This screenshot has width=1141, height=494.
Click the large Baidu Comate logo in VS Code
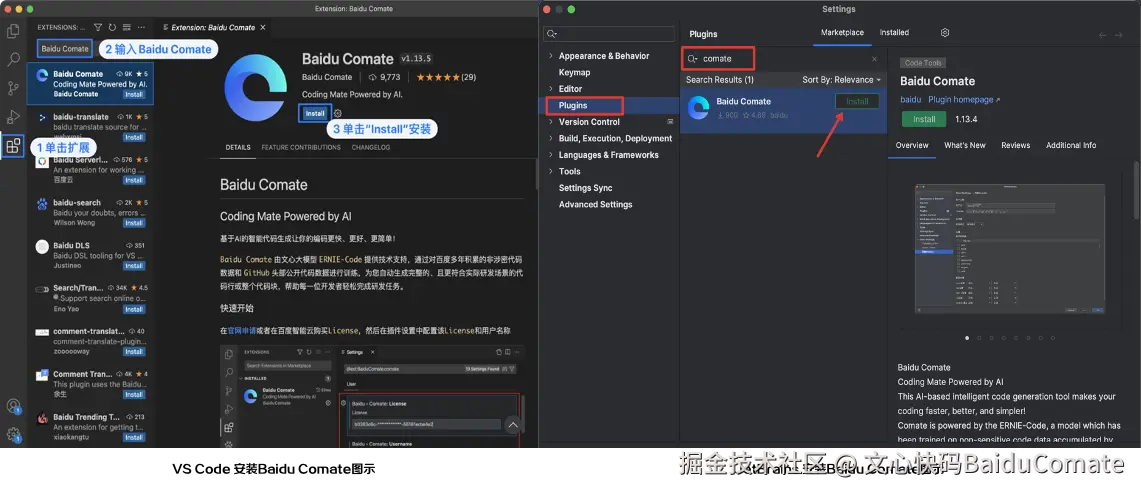click(x=255, y=87)
